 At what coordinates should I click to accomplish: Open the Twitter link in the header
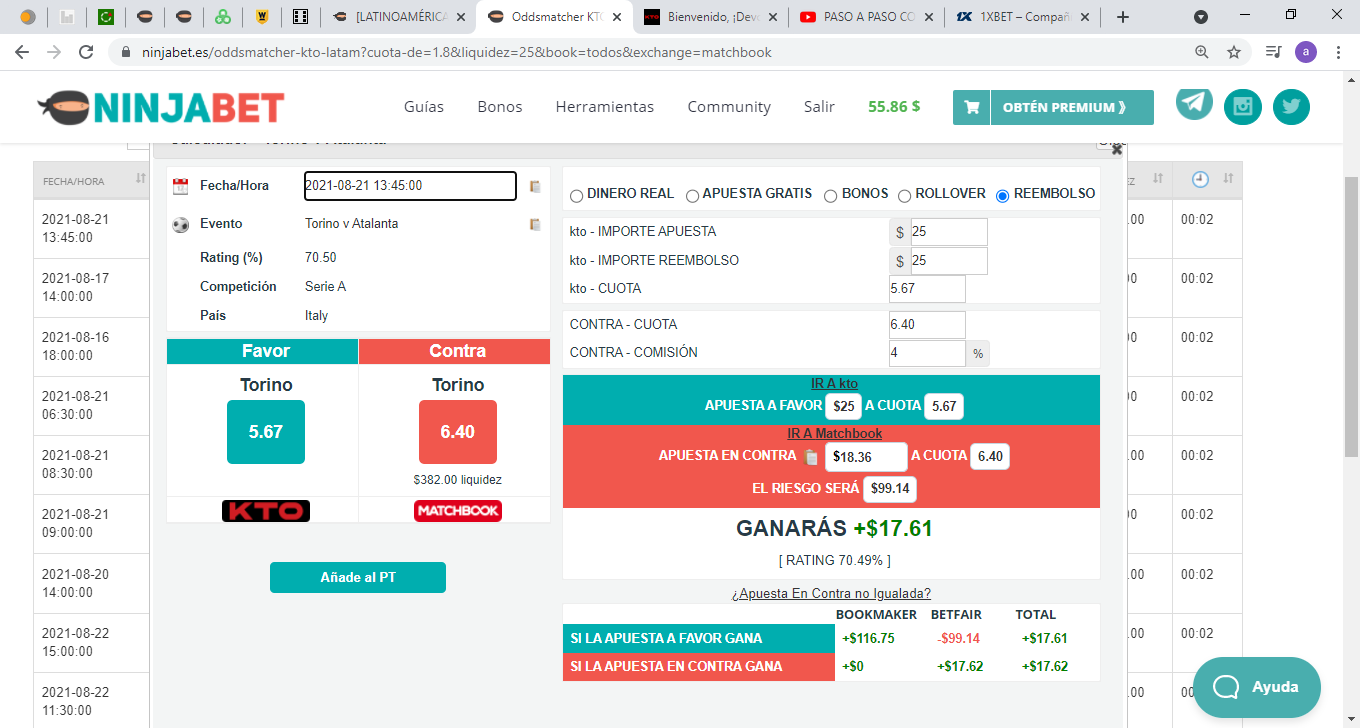[1291, 107]
